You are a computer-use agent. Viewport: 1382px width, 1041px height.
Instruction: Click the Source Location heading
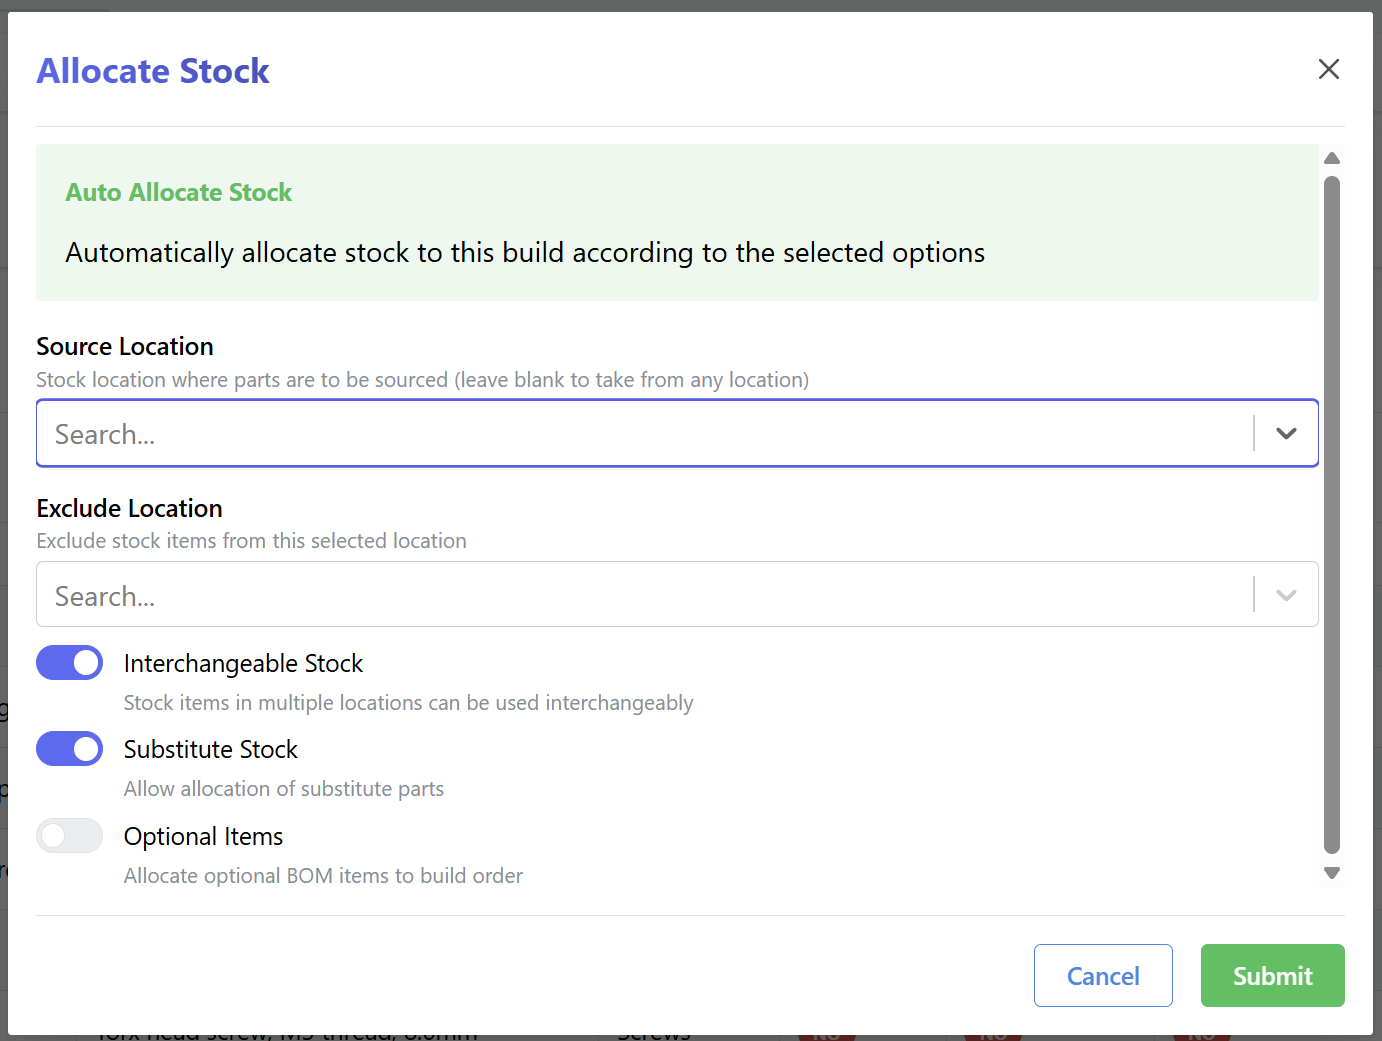pyautogui.click(x=124, y=346)
